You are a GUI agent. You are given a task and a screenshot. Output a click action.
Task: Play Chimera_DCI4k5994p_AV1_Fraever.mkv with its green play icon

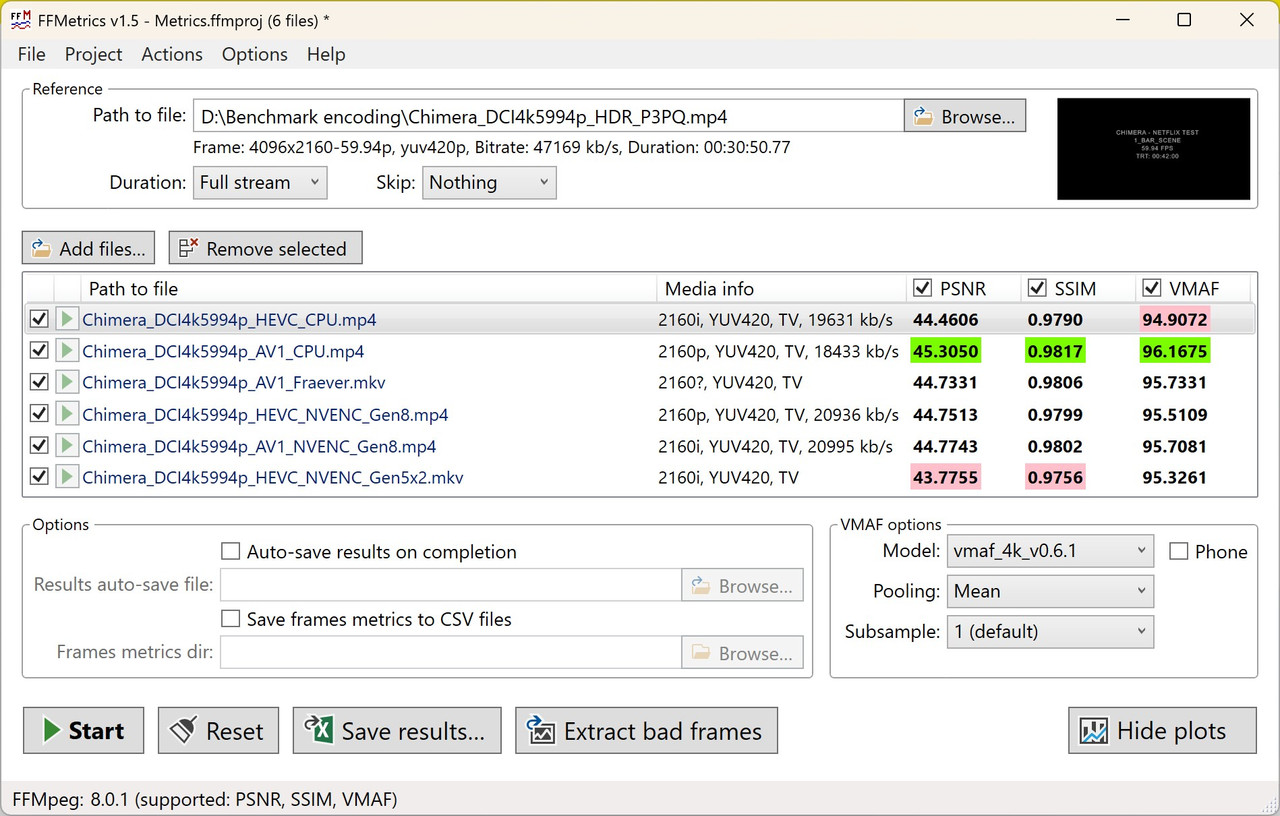pyautogui.click(x=66, y=383)
